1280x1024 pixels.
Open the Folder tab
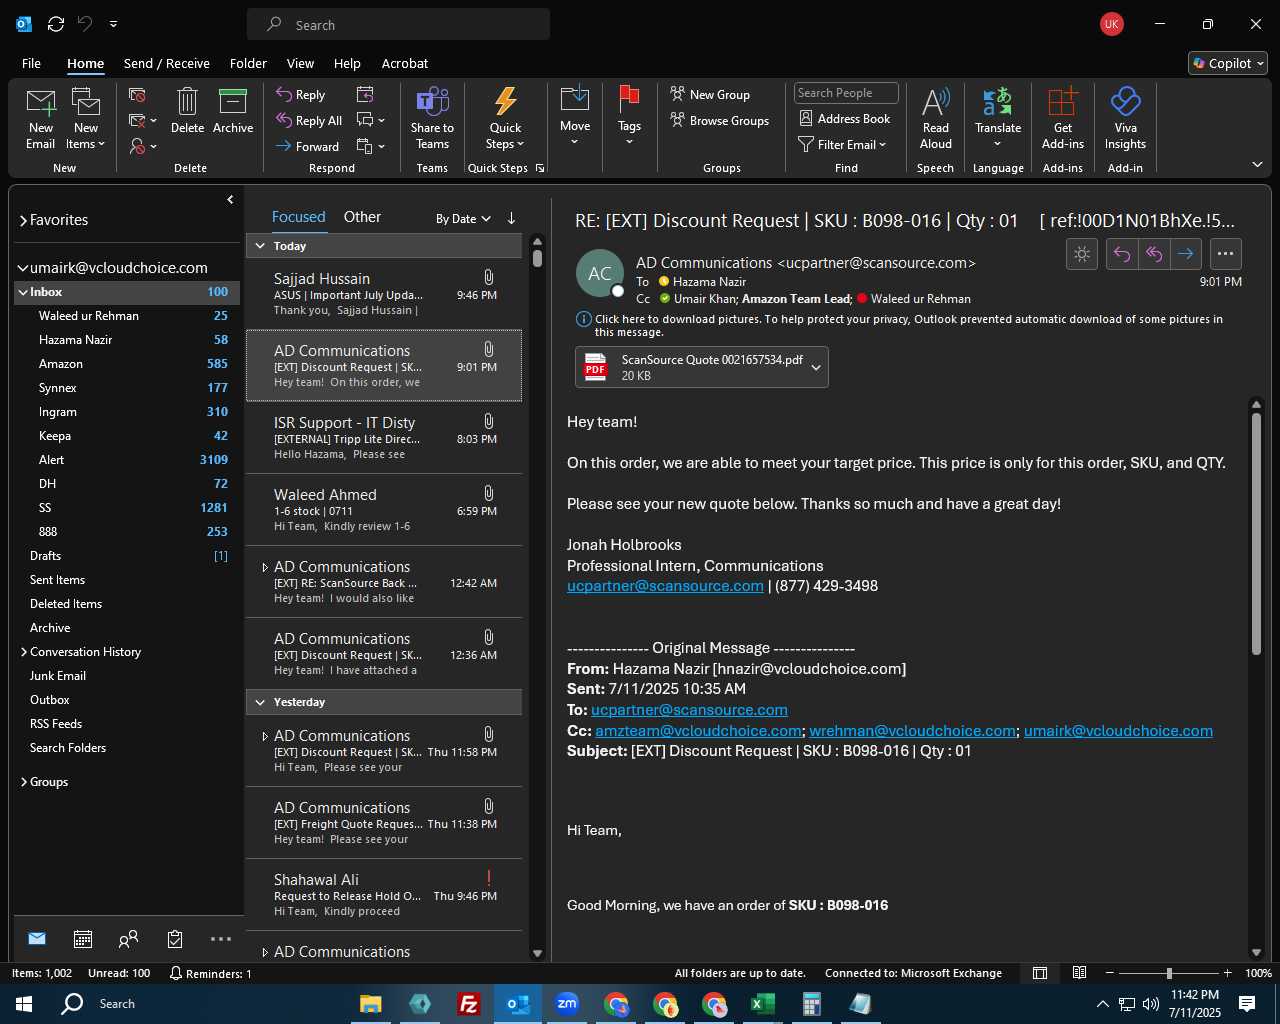(x=248, y=63)
